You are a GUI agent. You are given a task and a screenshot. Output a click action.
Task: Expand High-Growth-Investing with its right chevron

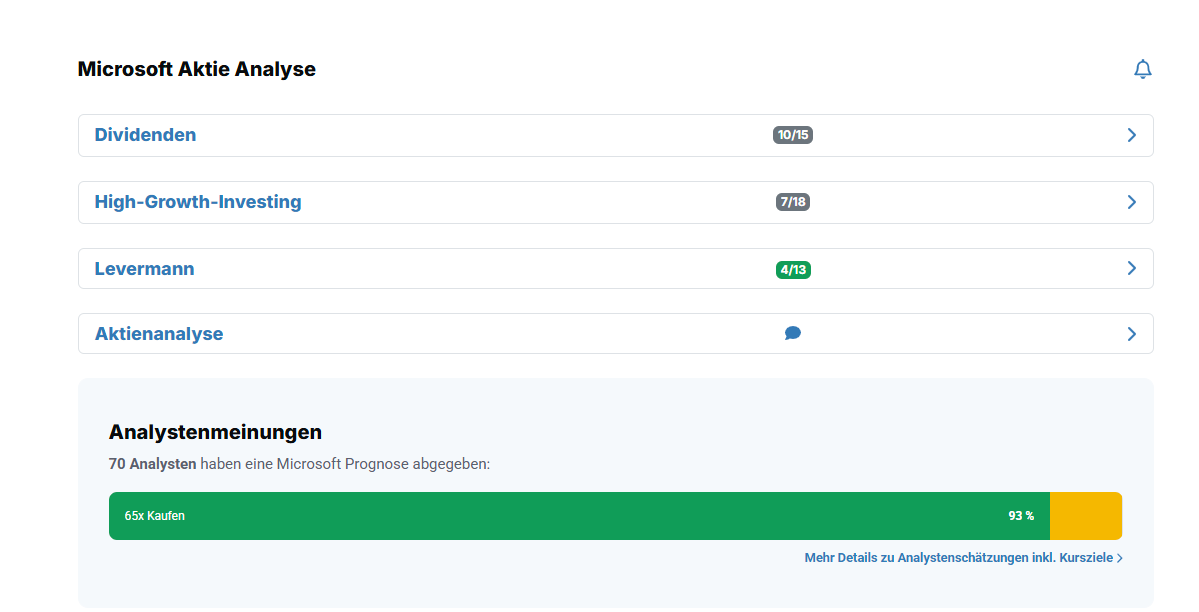click(1131, 202)
